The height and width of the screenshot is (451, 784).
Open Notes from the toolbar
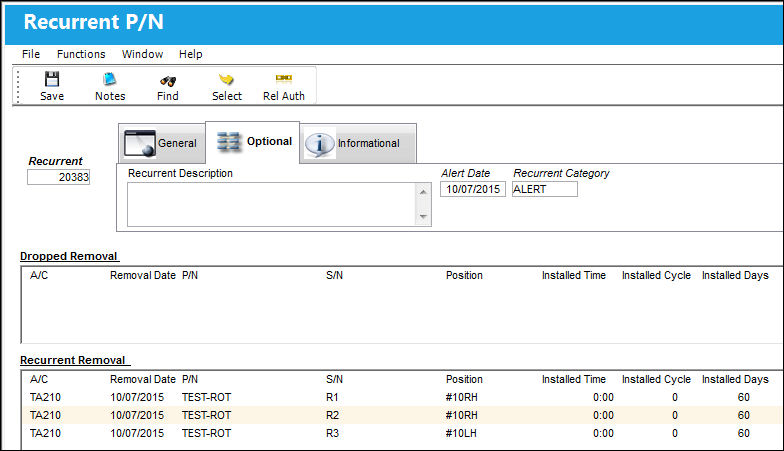coord(110,86)
